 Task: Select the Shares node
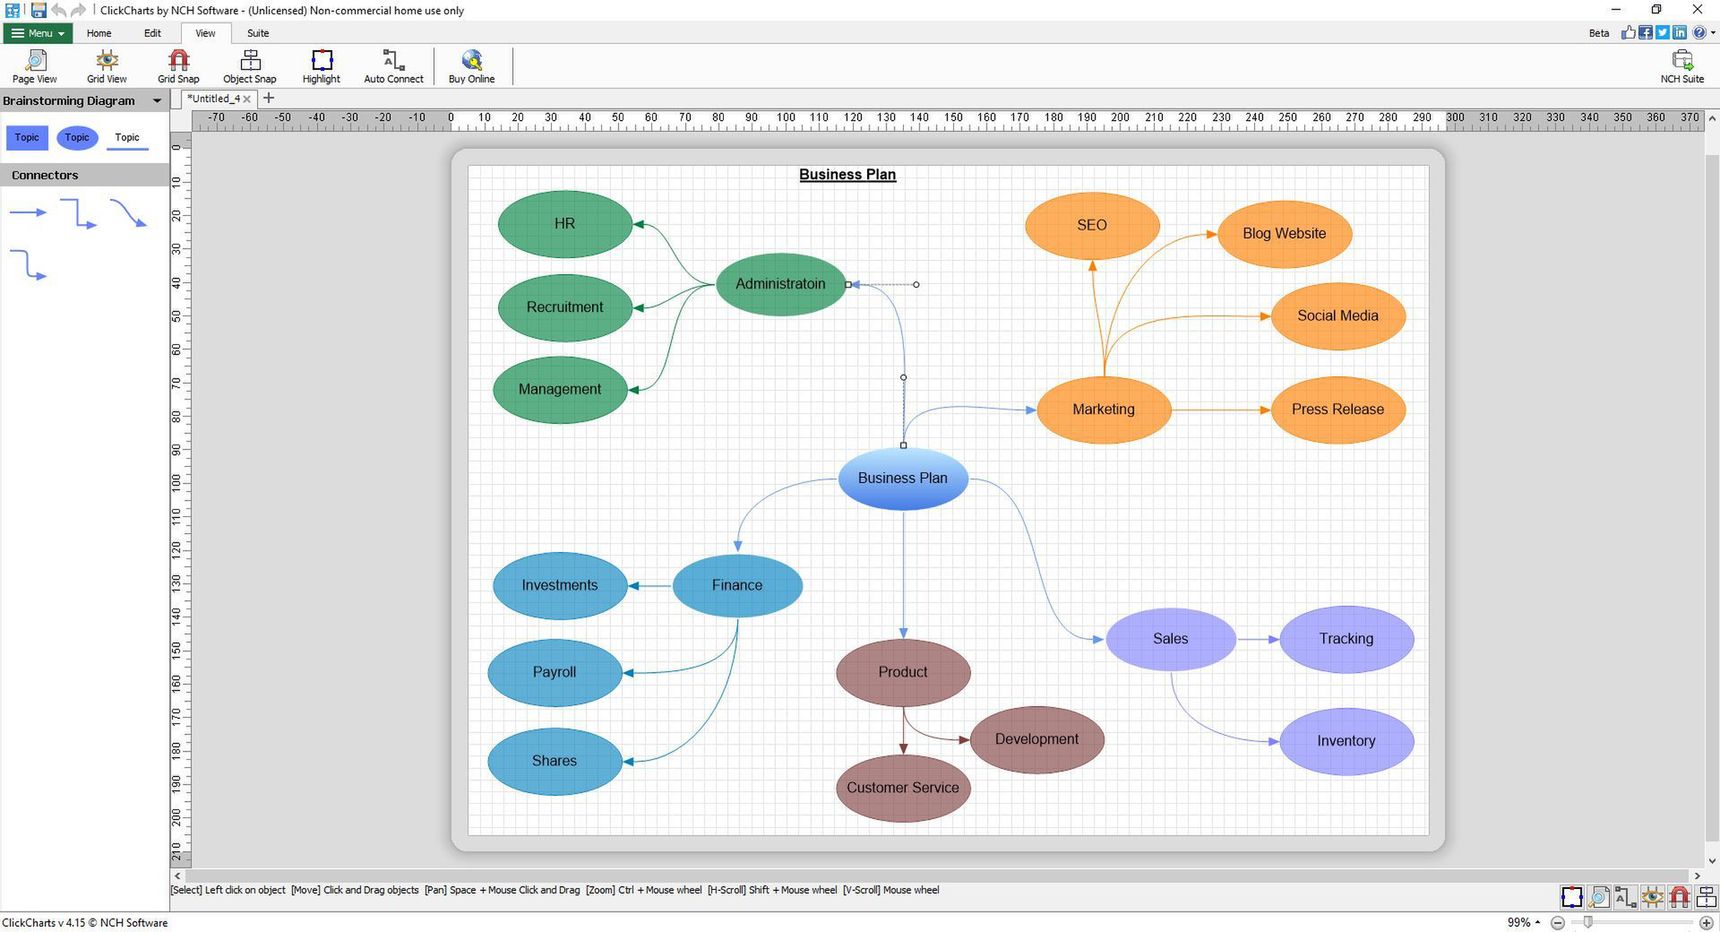(555, 761)
